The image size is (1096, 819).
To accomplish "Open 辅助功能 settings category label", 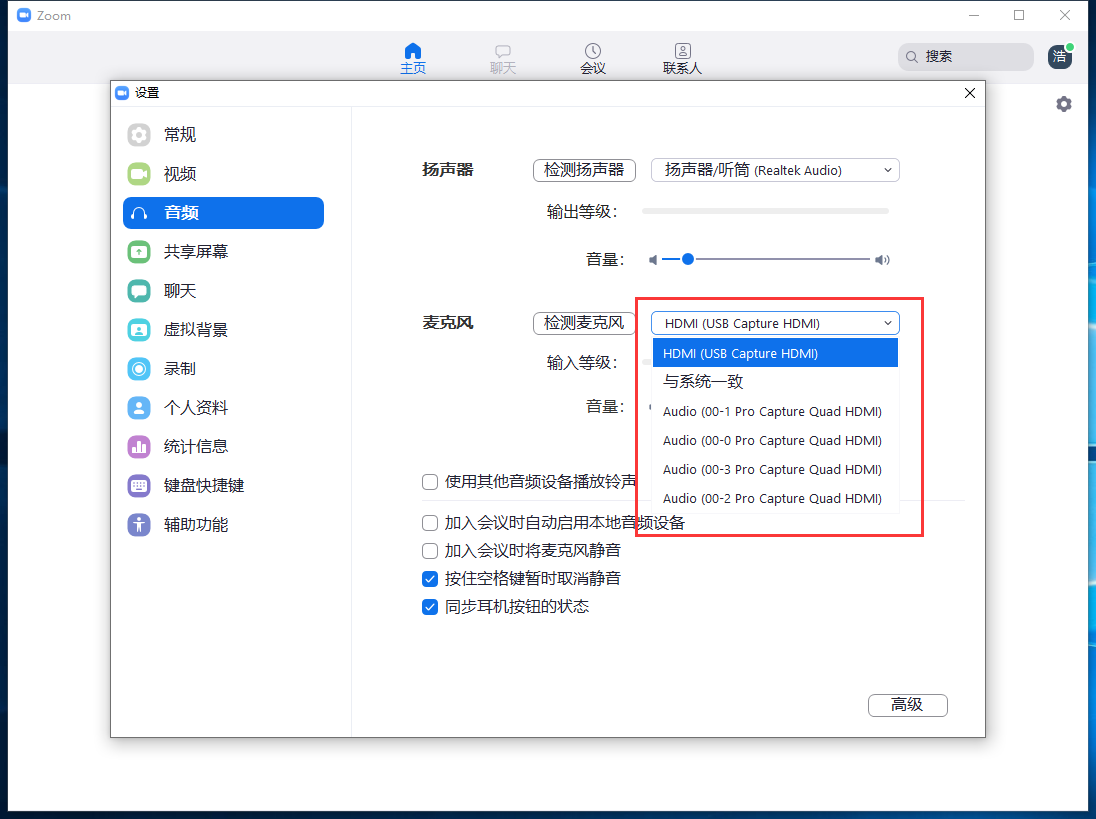I will coord(196,524).
